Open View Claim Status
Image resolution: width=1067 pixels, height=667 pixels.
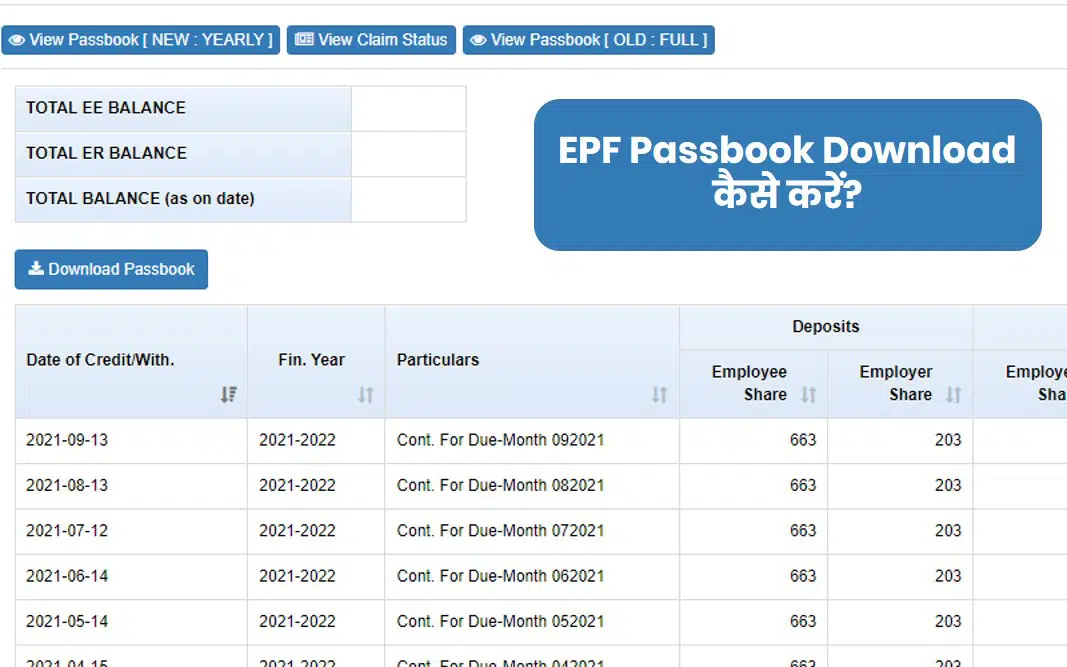(x=371, y=40)
